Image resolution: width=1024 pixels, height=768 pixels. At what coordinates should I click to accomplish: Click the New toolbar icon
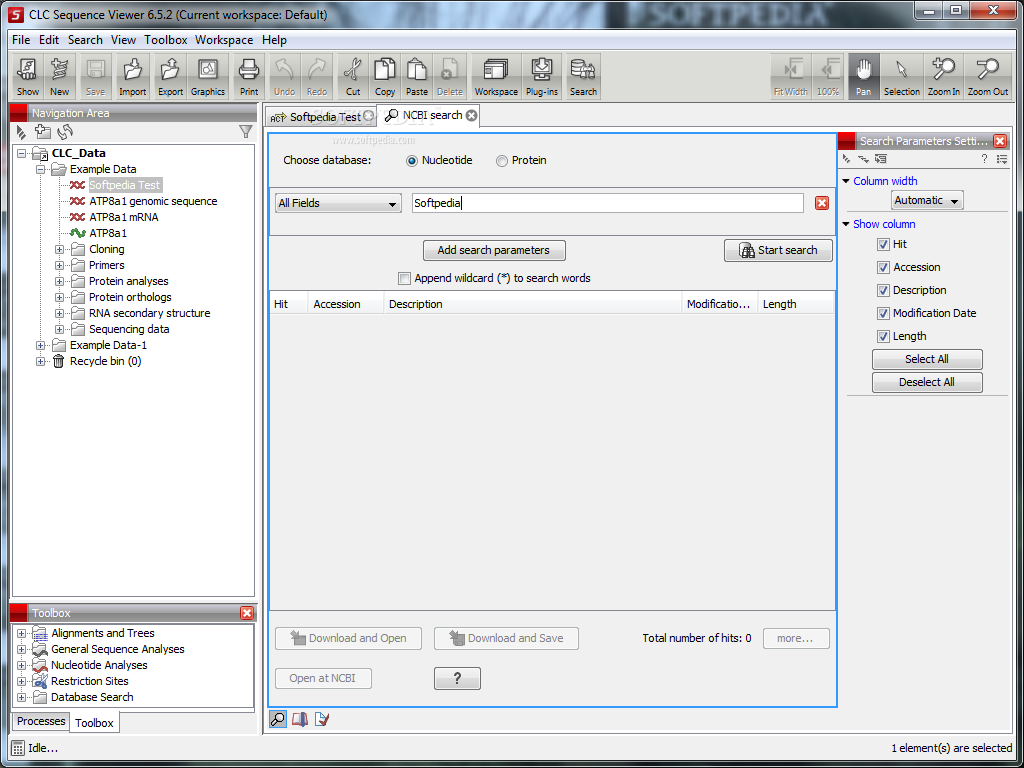coord(59,76)
